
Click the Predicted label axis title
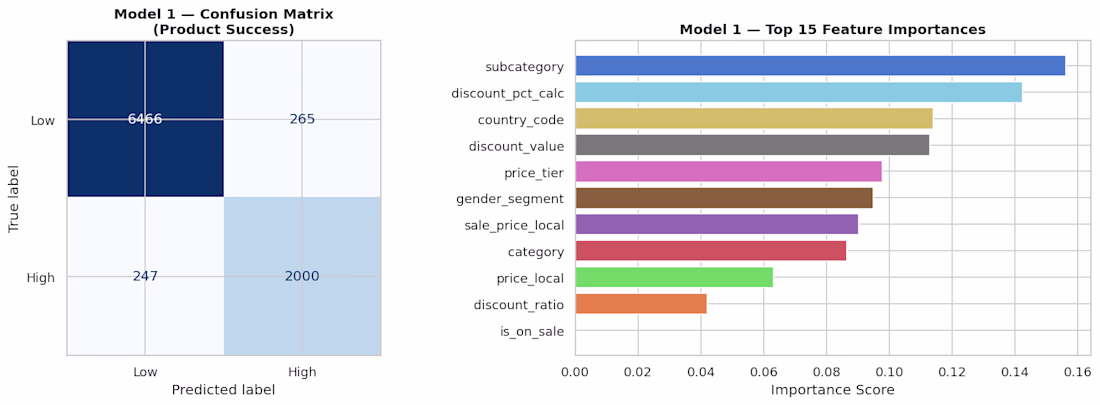click(x=224, y=389)
